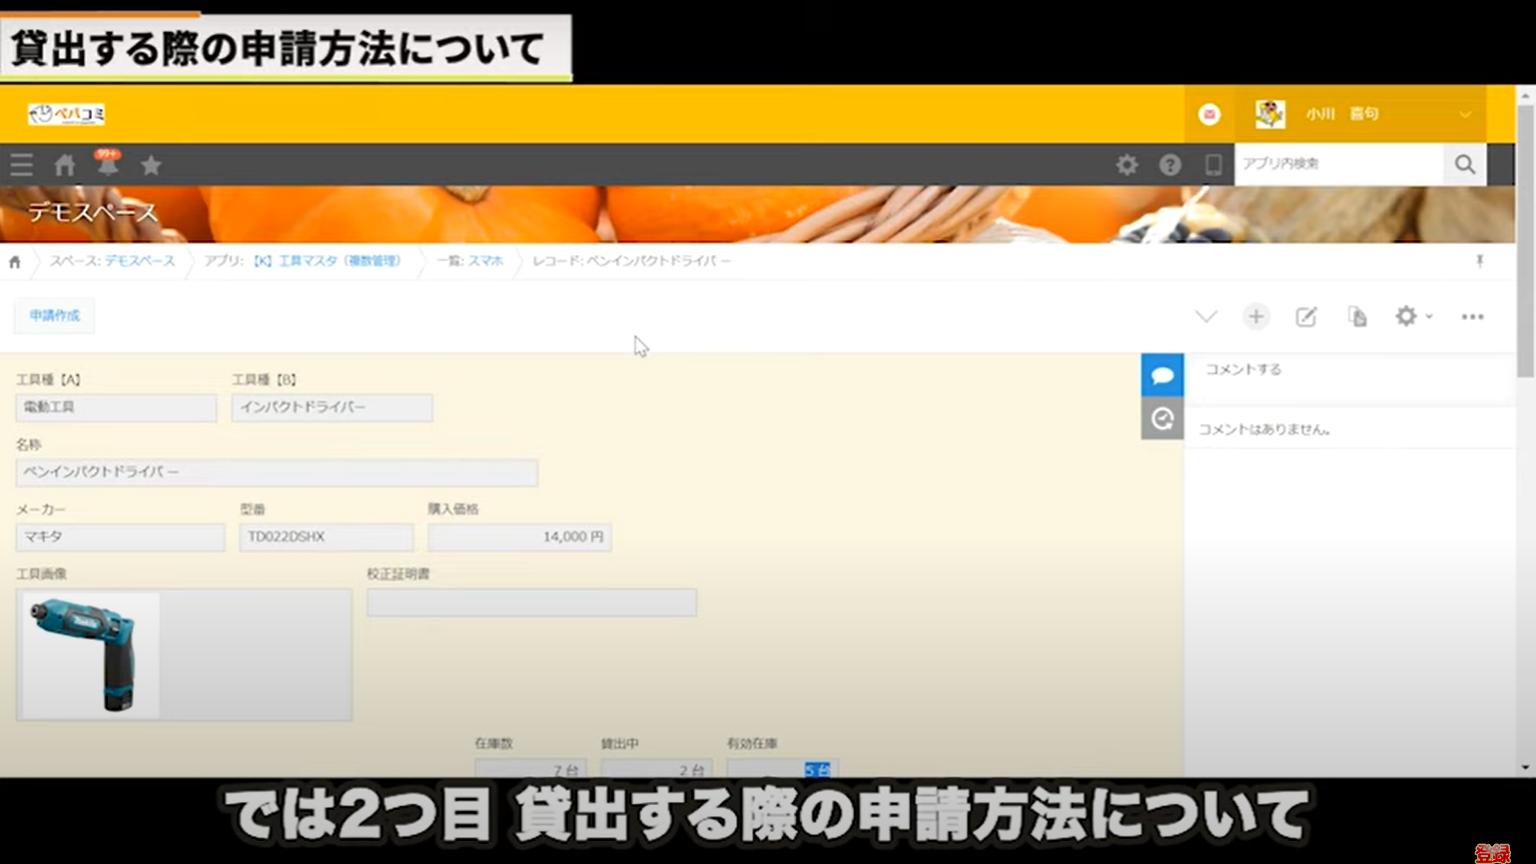Click the 申請作成 button
Image resolution: width=1536 pixels, height=864 pixels.
tap(53, 316)
